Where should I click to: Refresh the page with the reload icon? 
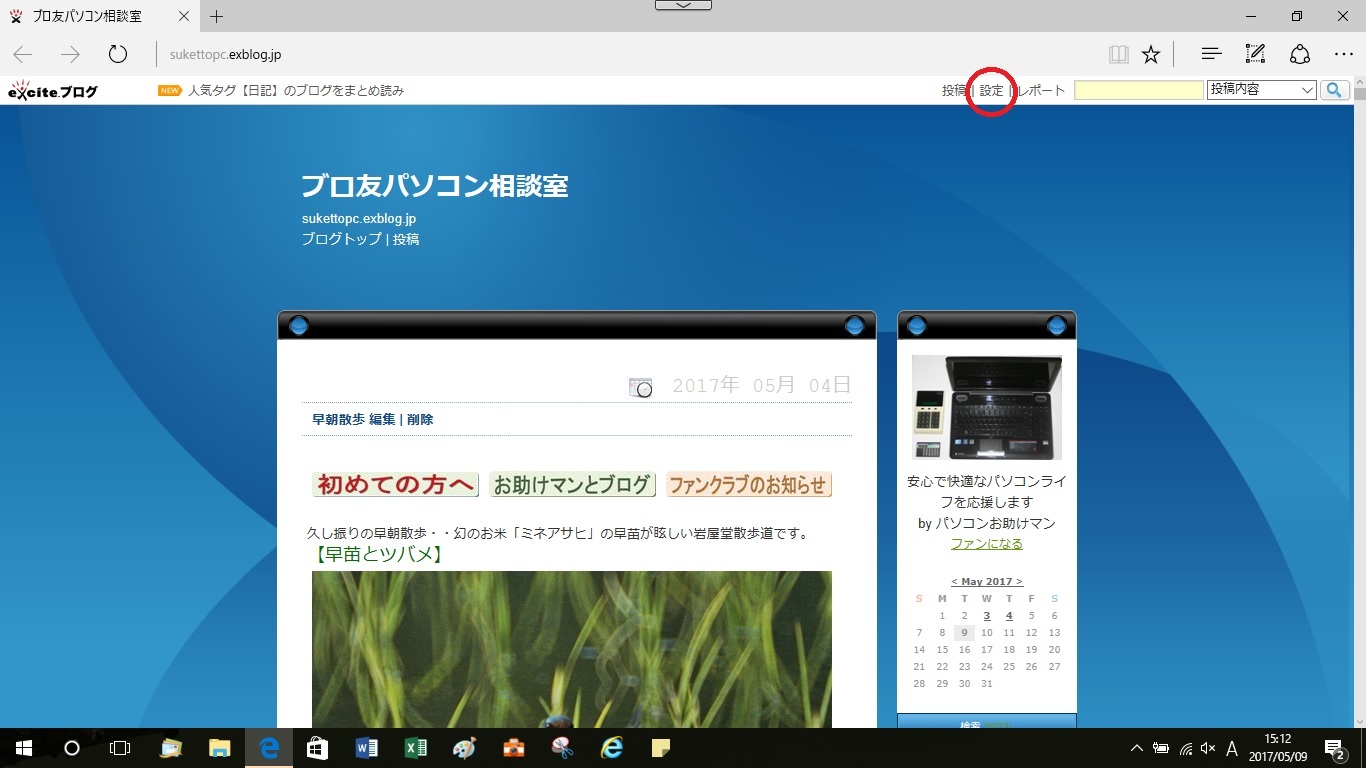pos(118,54)
